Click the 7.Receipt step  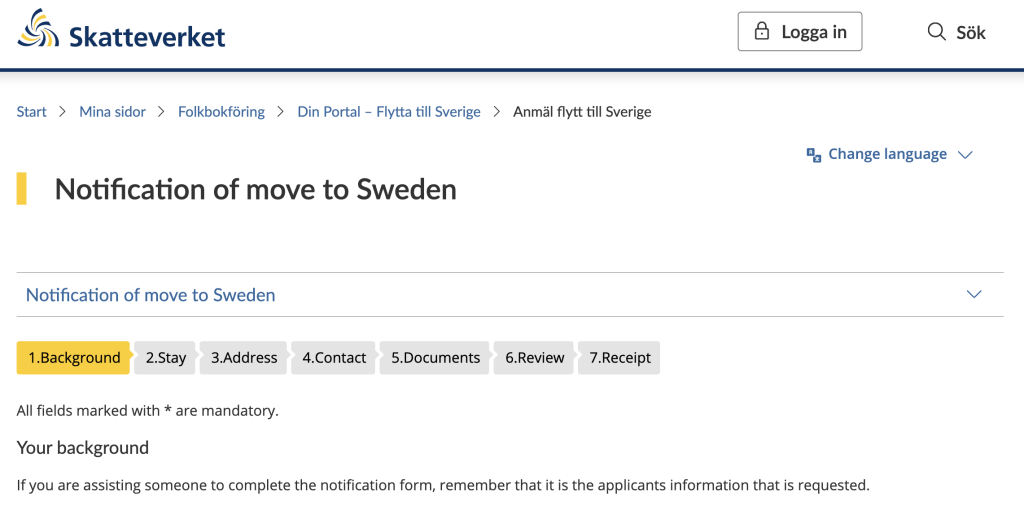(x=619, y=358)
